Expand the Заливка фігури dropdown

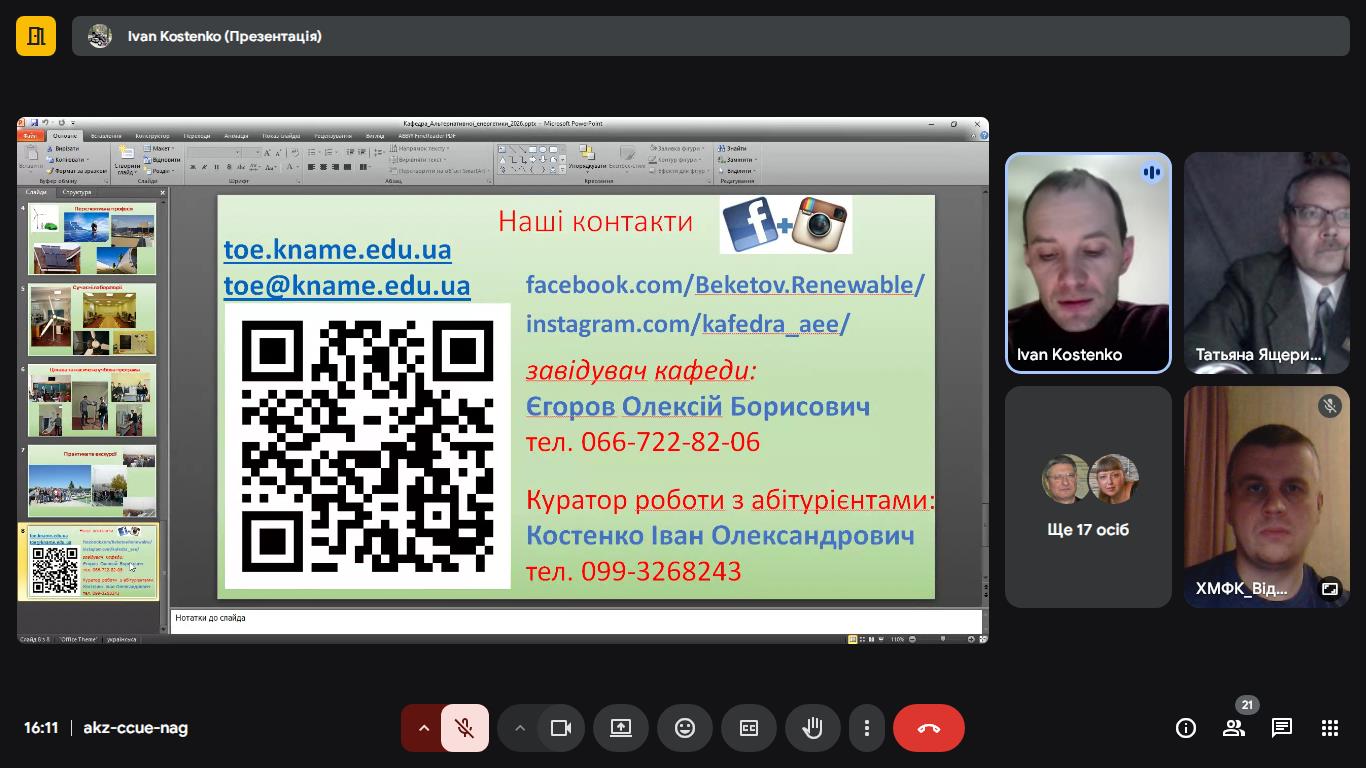point(676,149)
